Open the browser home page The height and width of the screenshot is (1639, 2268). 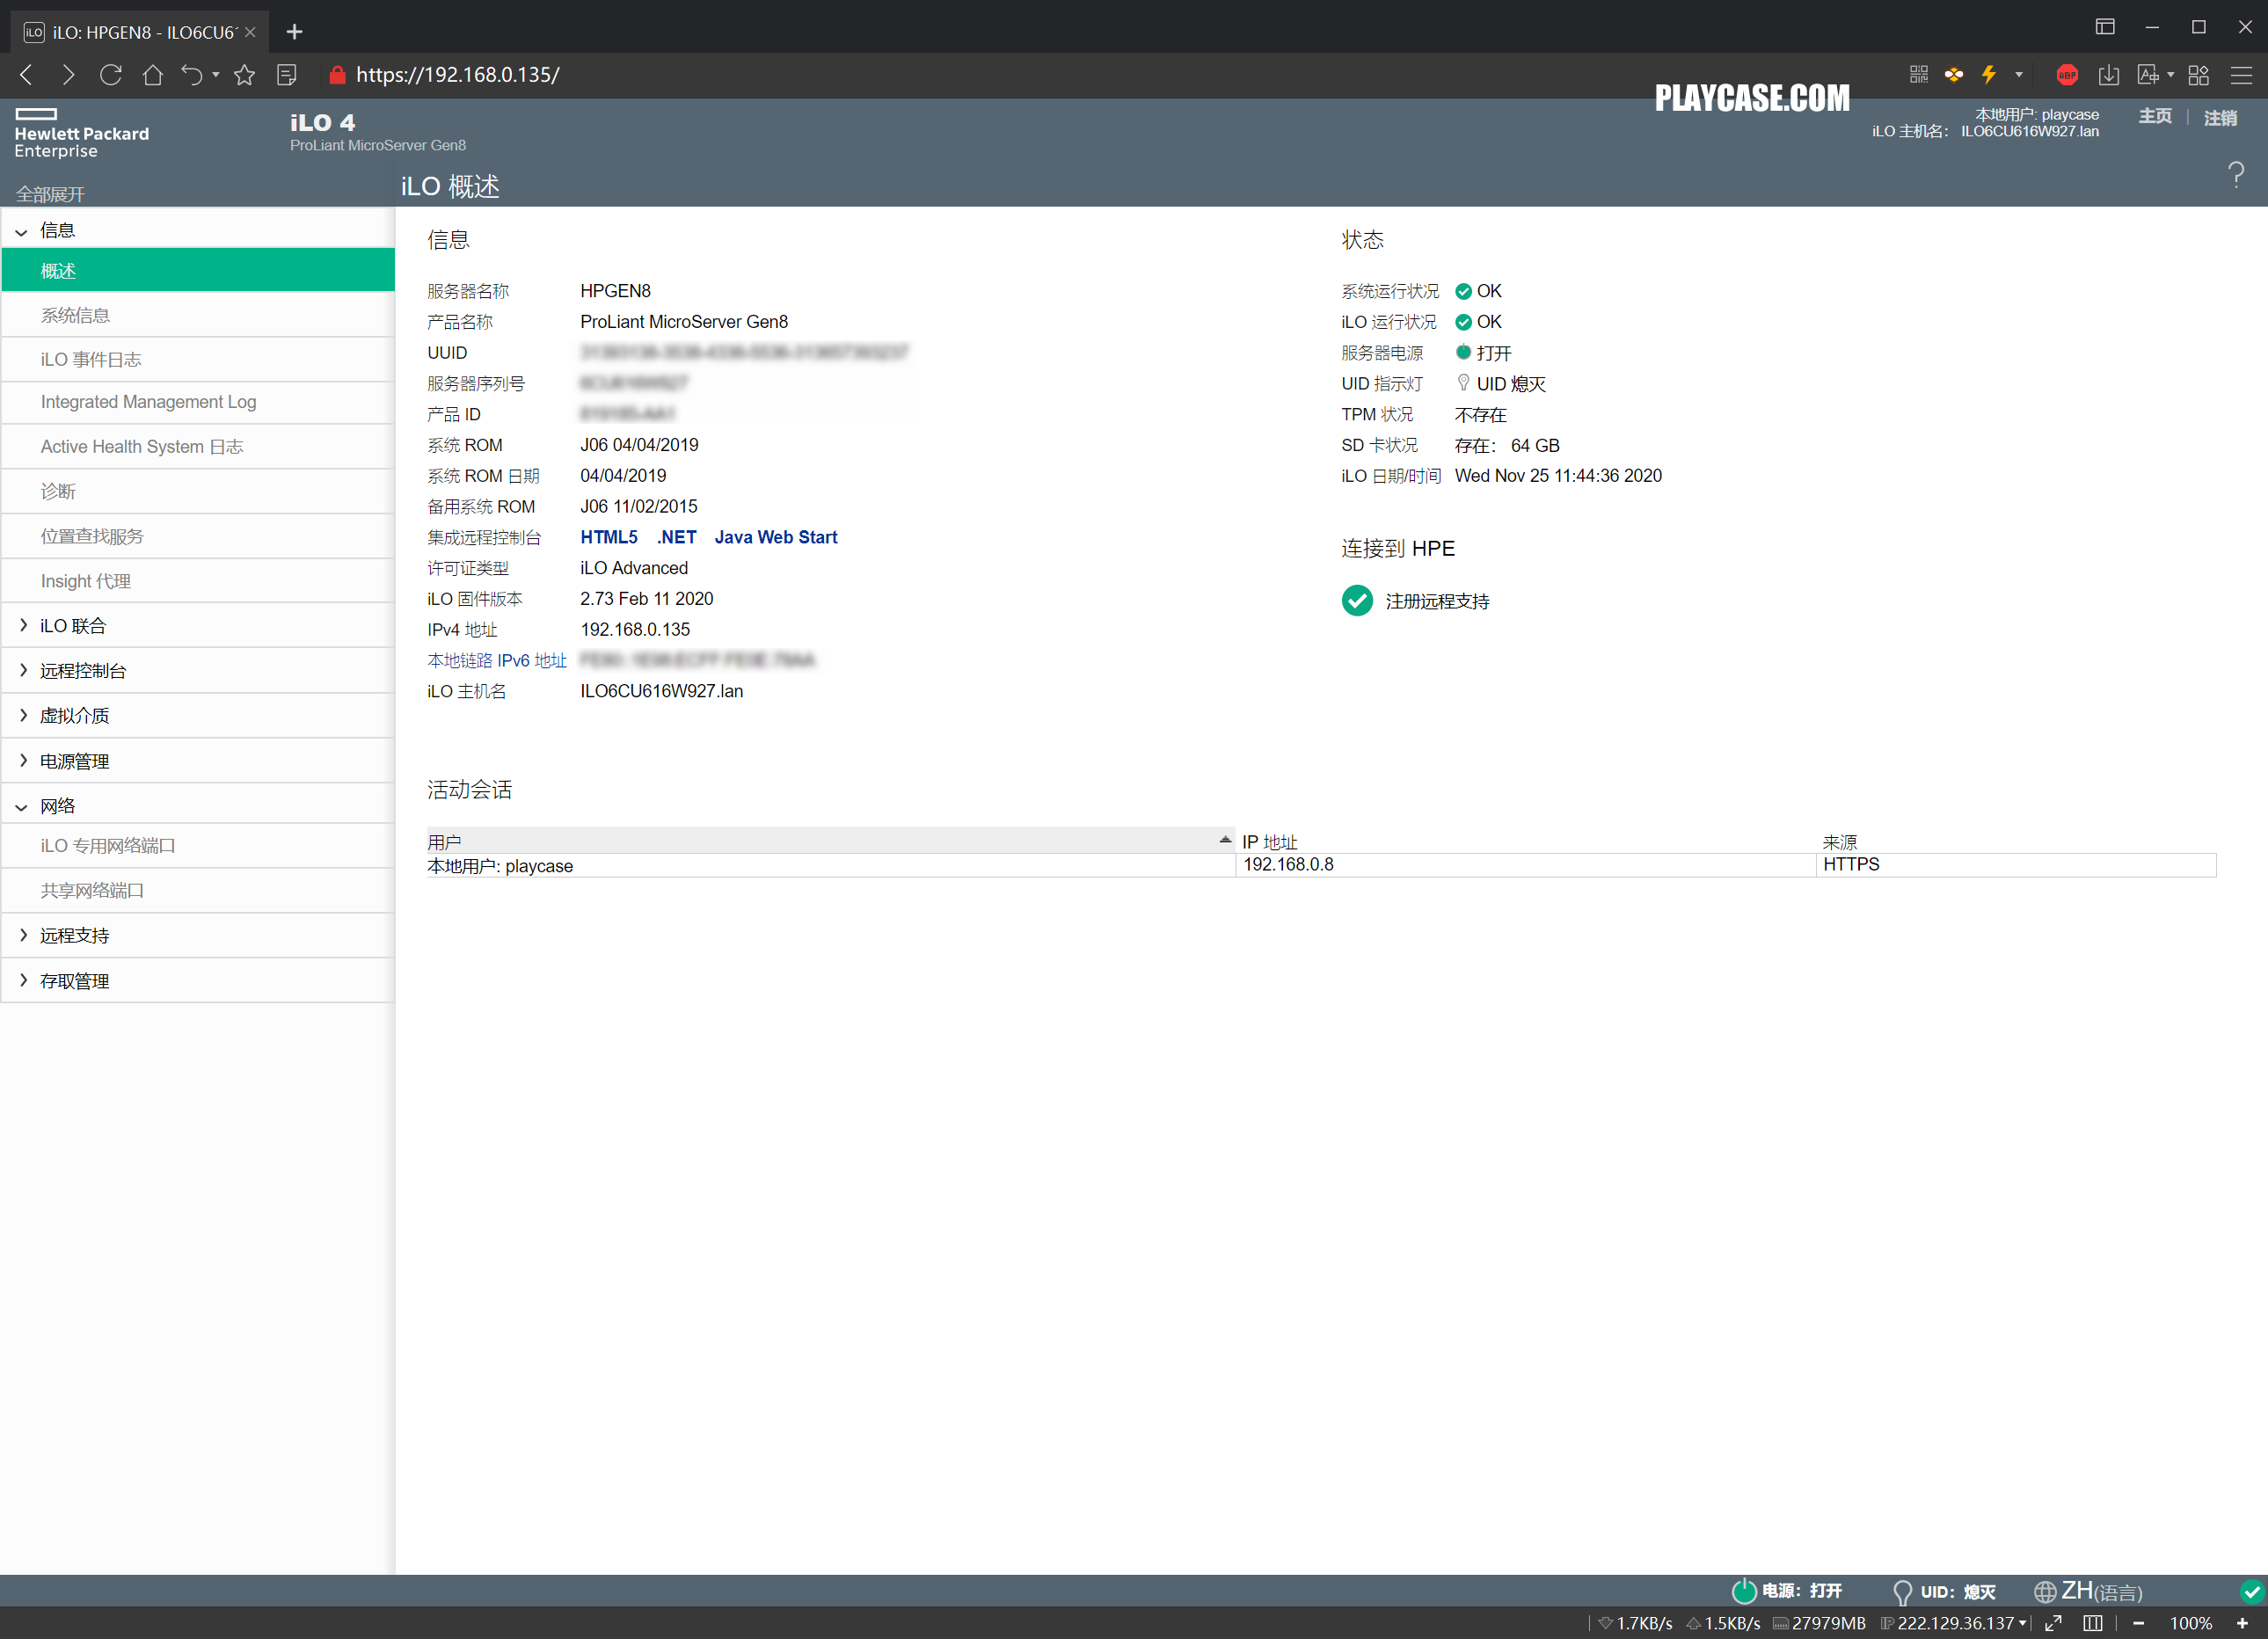tap(152, 75)
